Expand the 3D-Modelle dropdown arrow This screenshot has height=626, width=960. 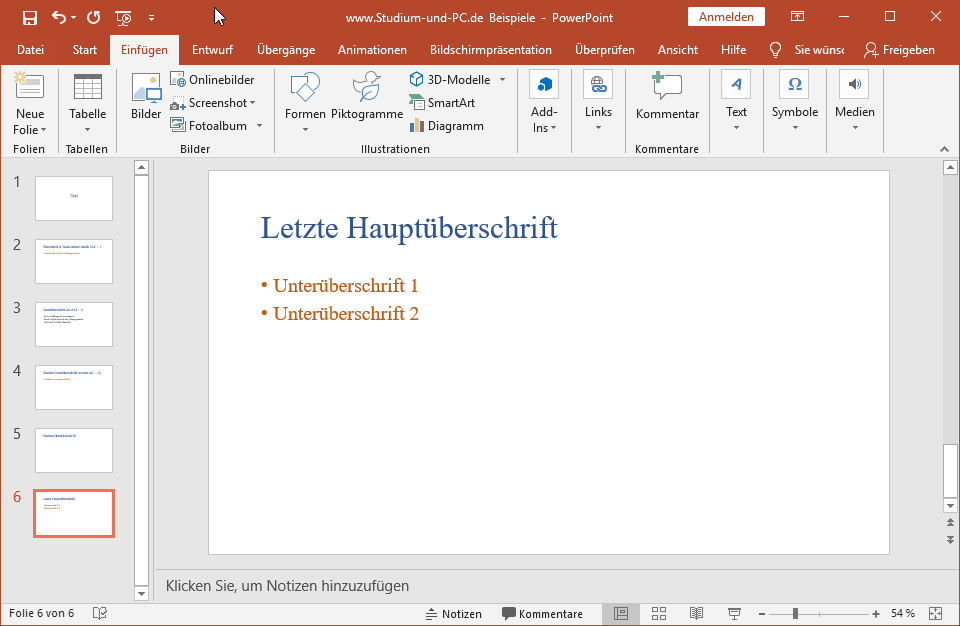click(503, 80)
